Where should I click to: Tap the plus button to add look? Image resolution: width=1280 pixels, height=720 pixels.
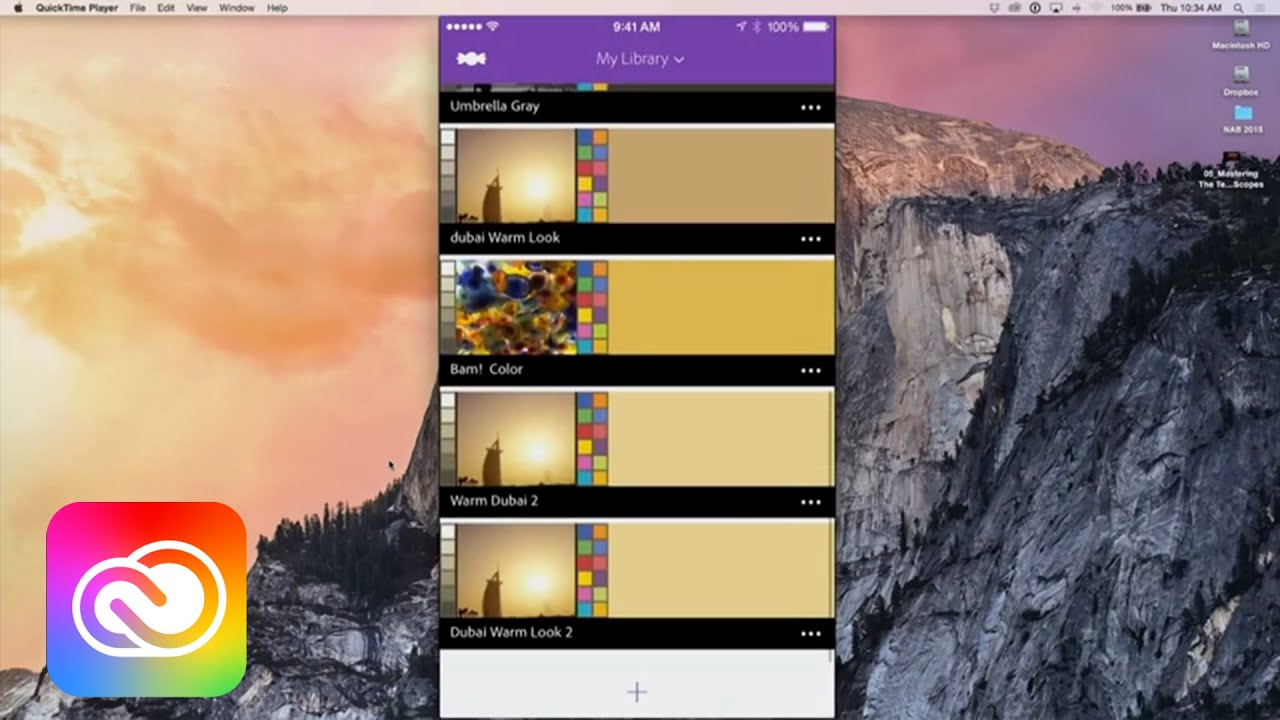coord(637,692)
